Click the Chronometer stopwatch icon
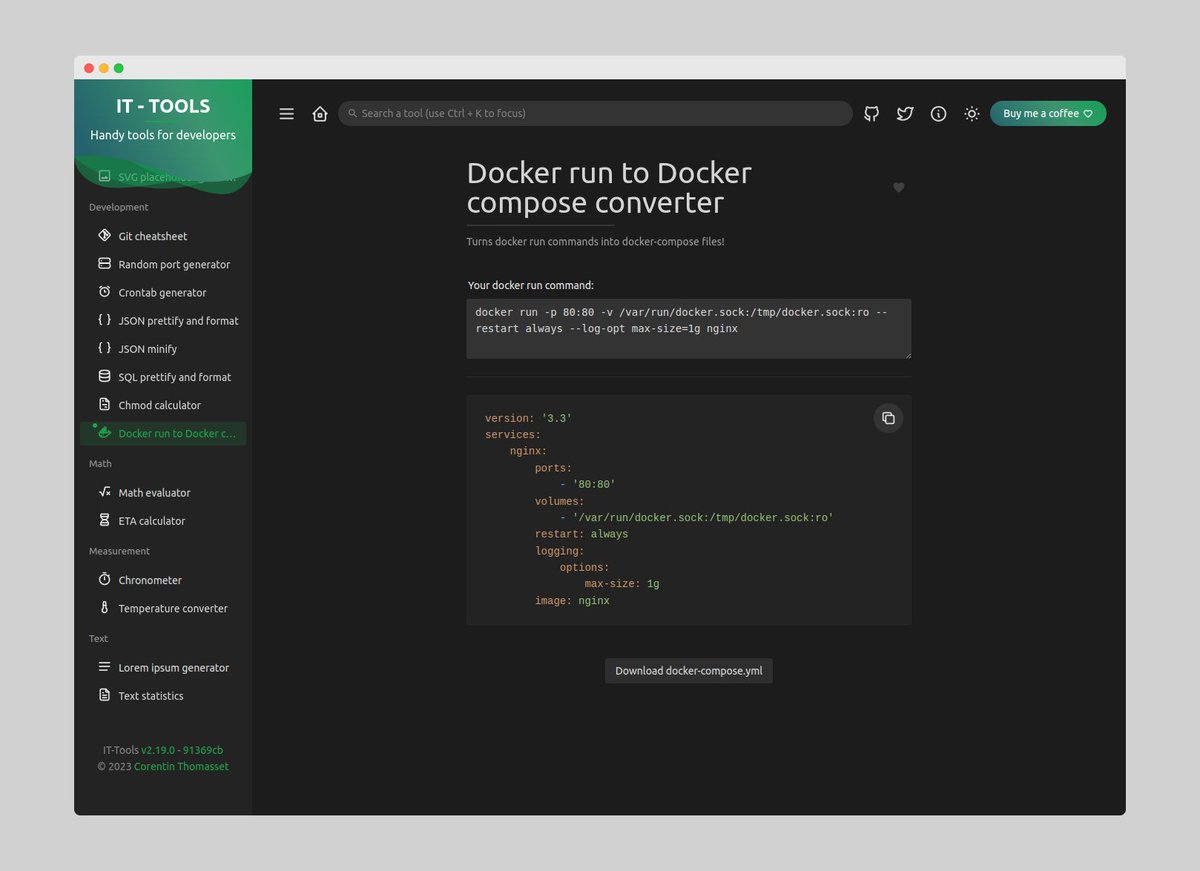 click(x=105, y=579)
